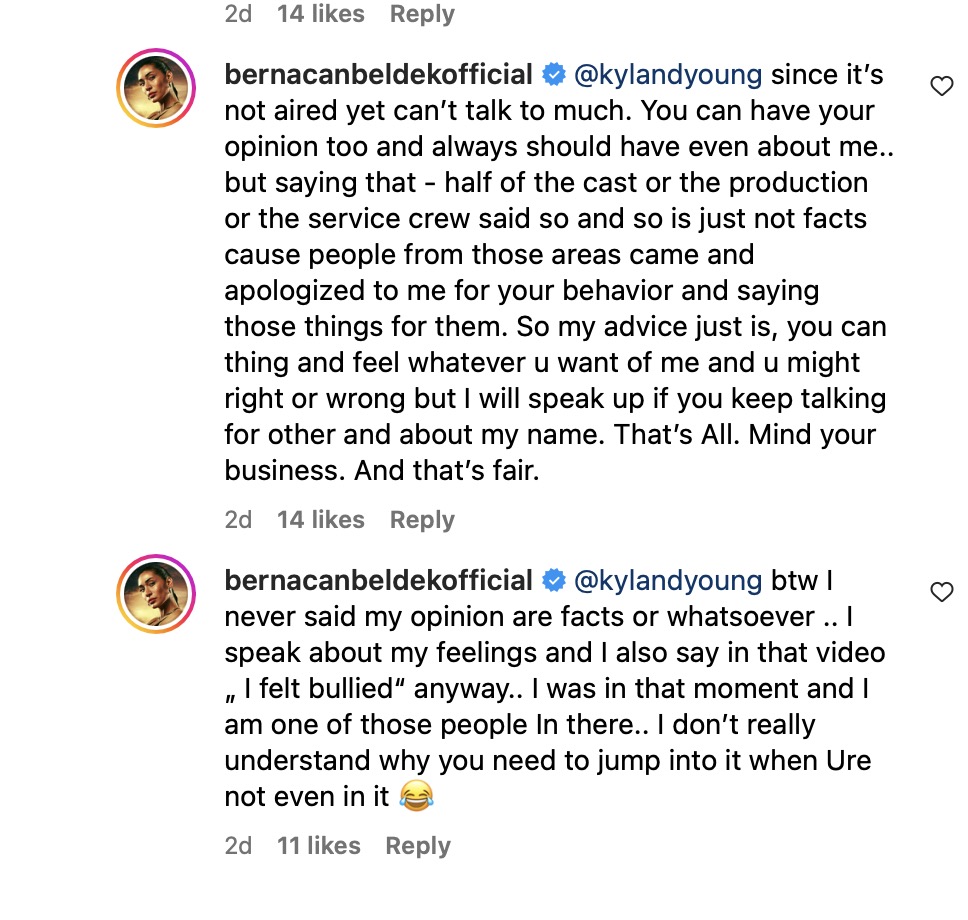Click the cut-off Reply button at the very top

coord(422,14)
